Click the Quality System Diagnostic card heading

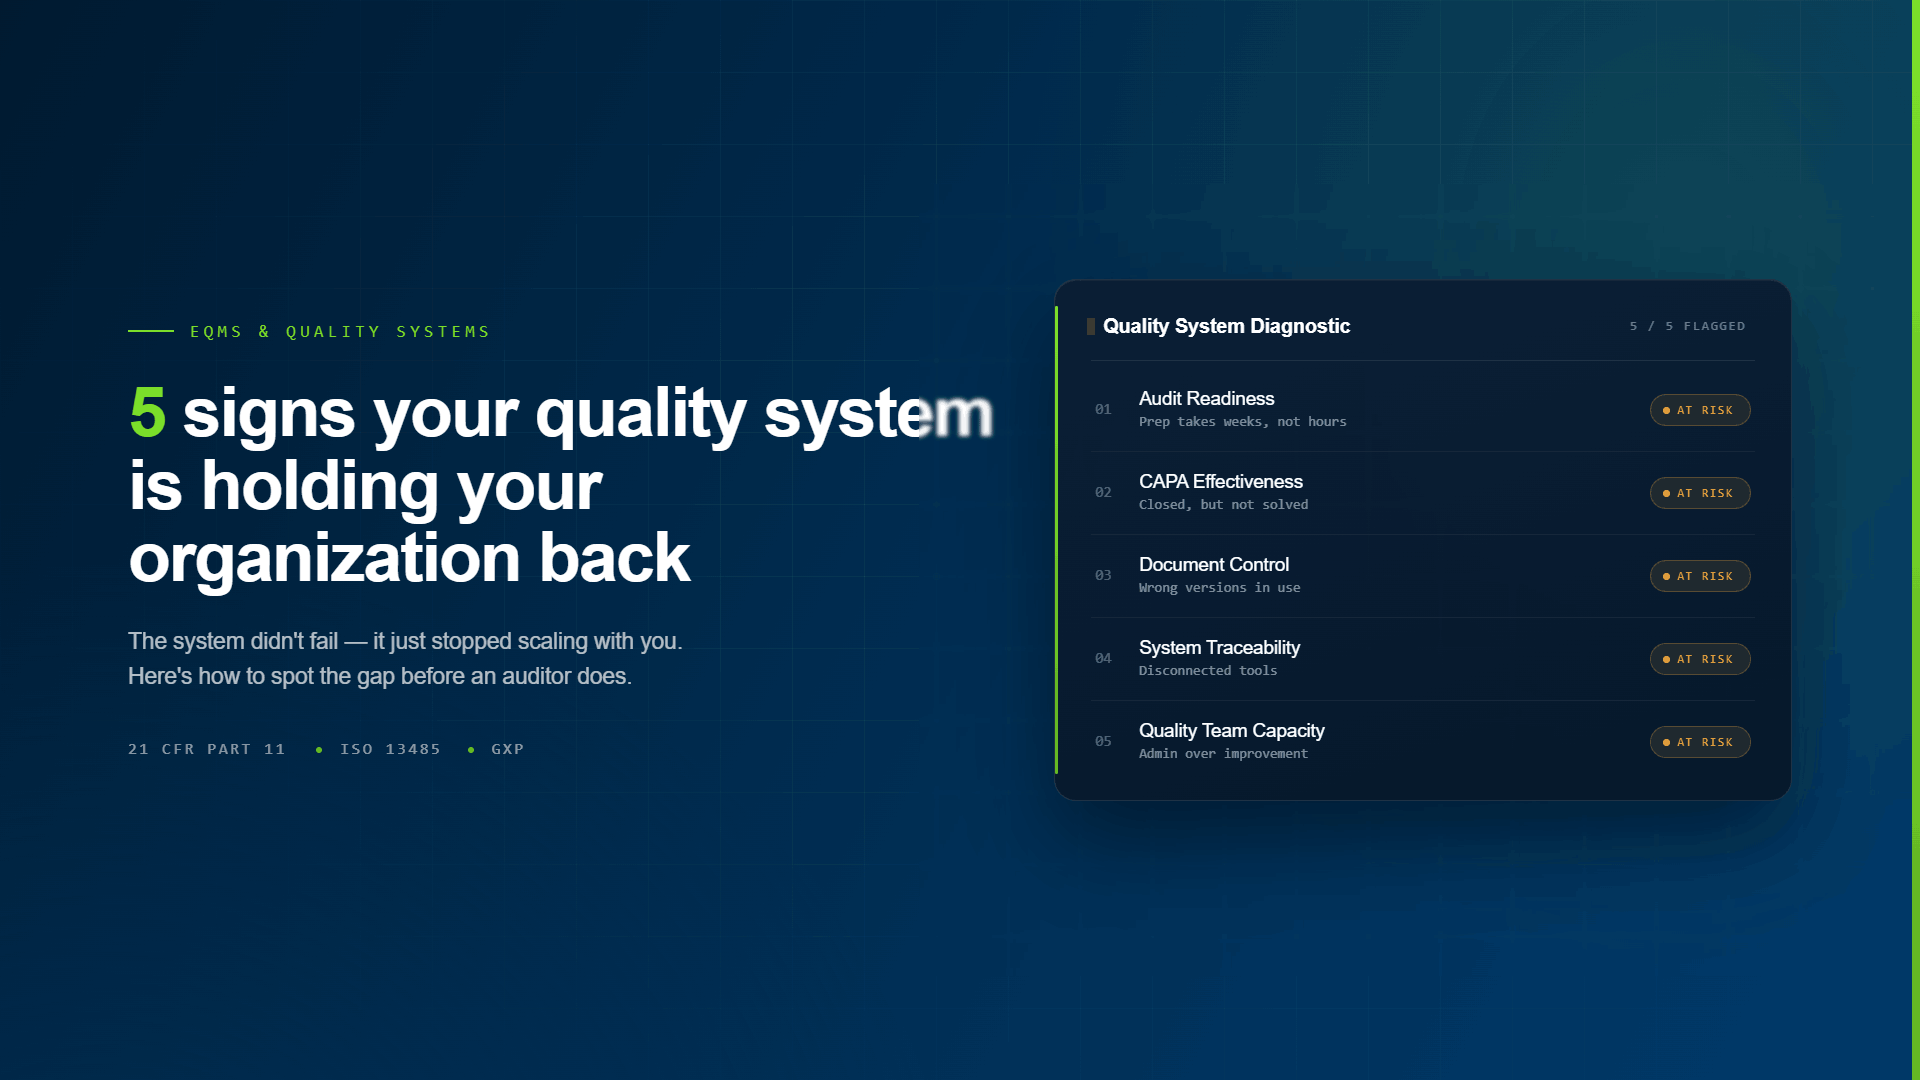pos(1226,326)
